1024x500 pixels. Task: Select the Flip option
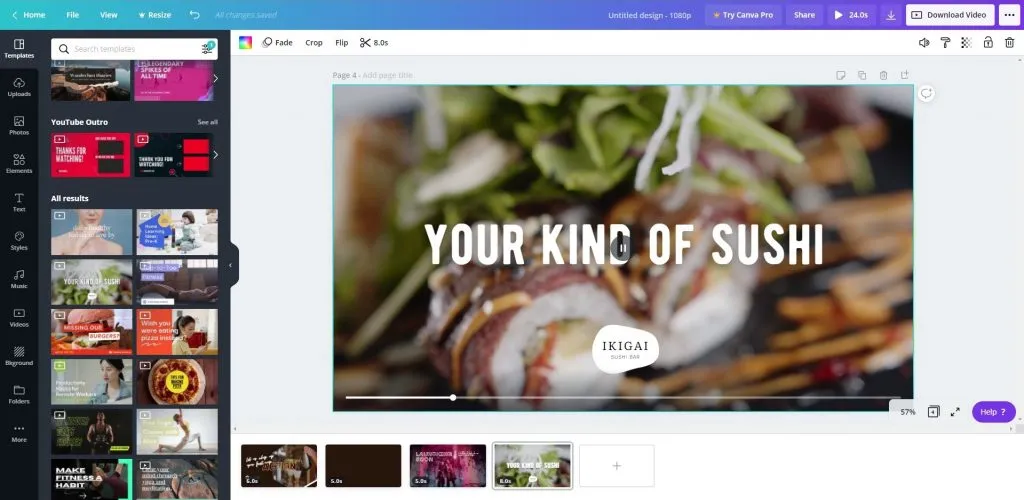click(342, 42)
